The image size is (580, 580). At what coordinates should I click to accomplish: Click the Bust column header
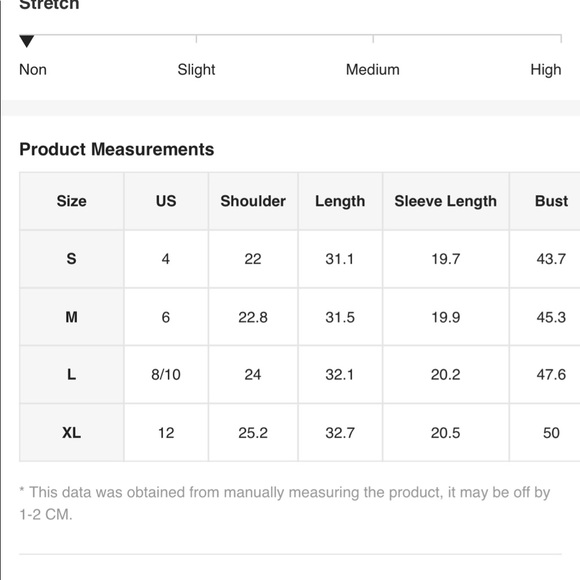coord(551,201)
